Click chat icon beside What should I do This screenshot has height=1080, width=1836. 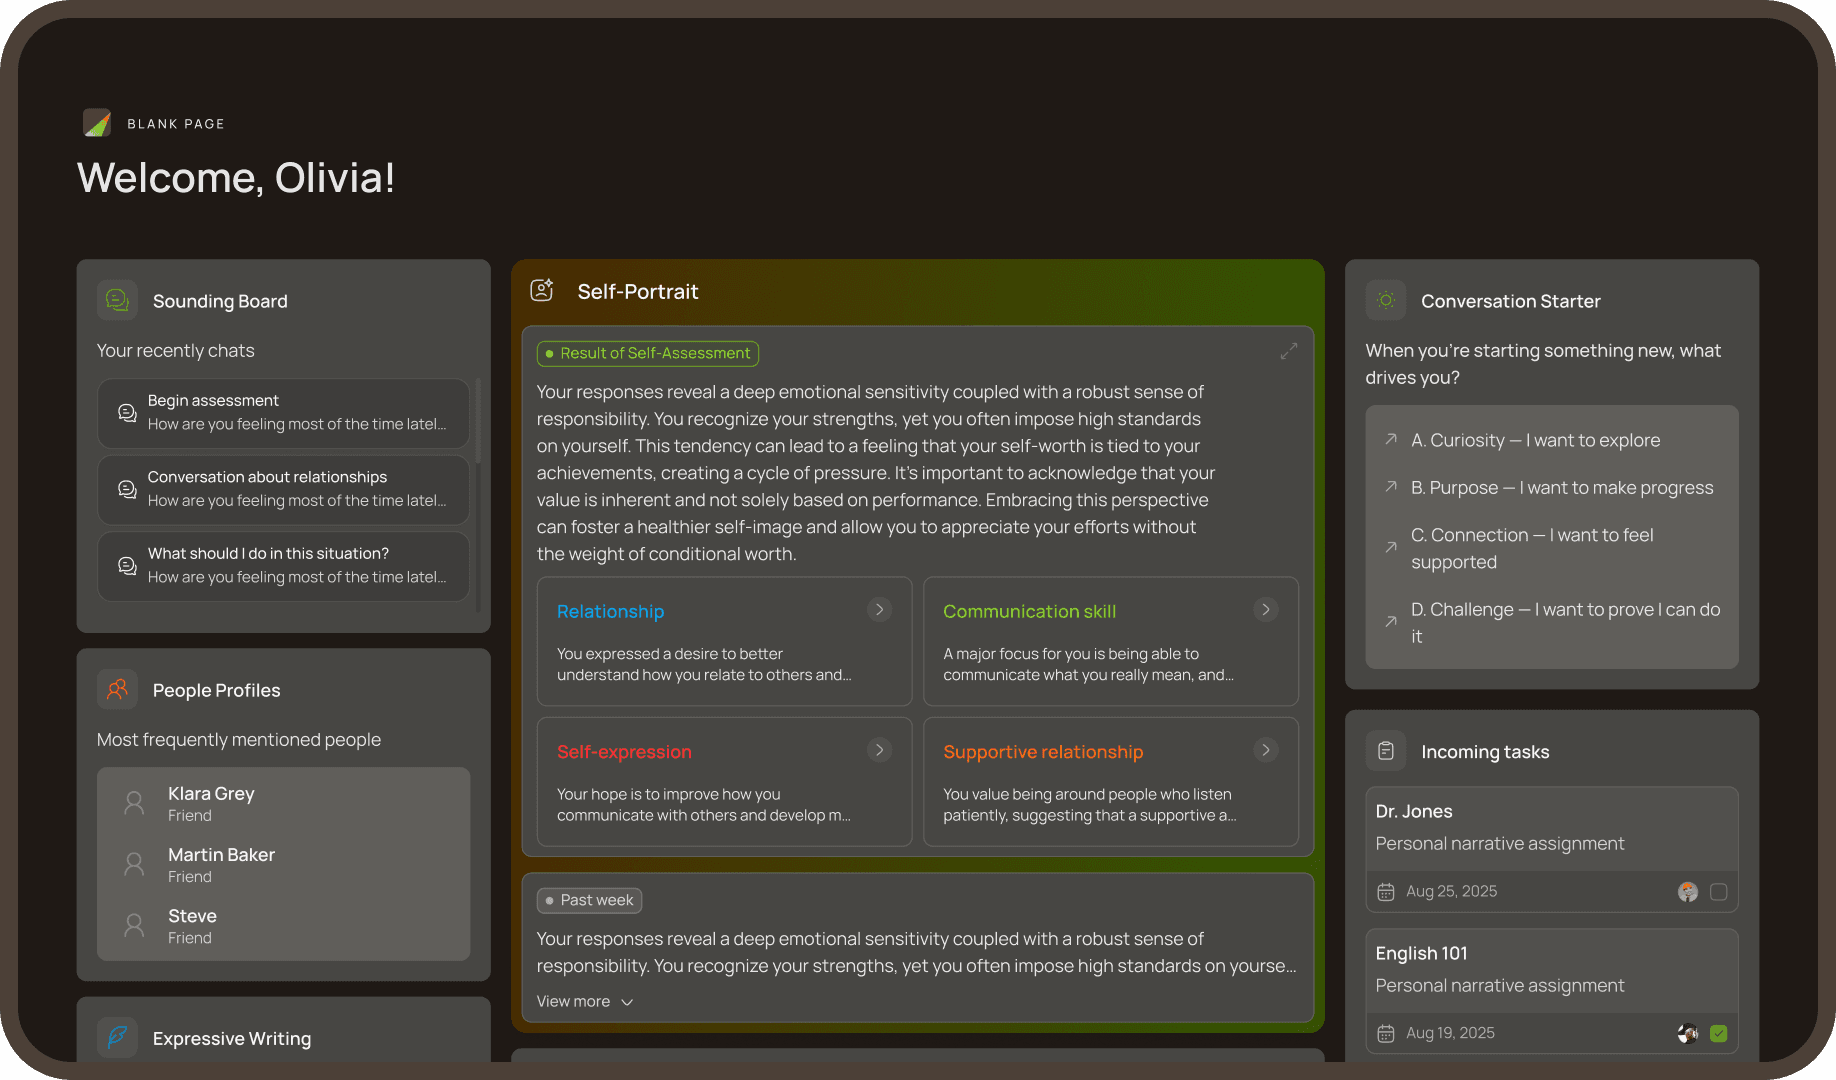coord(127,565)
